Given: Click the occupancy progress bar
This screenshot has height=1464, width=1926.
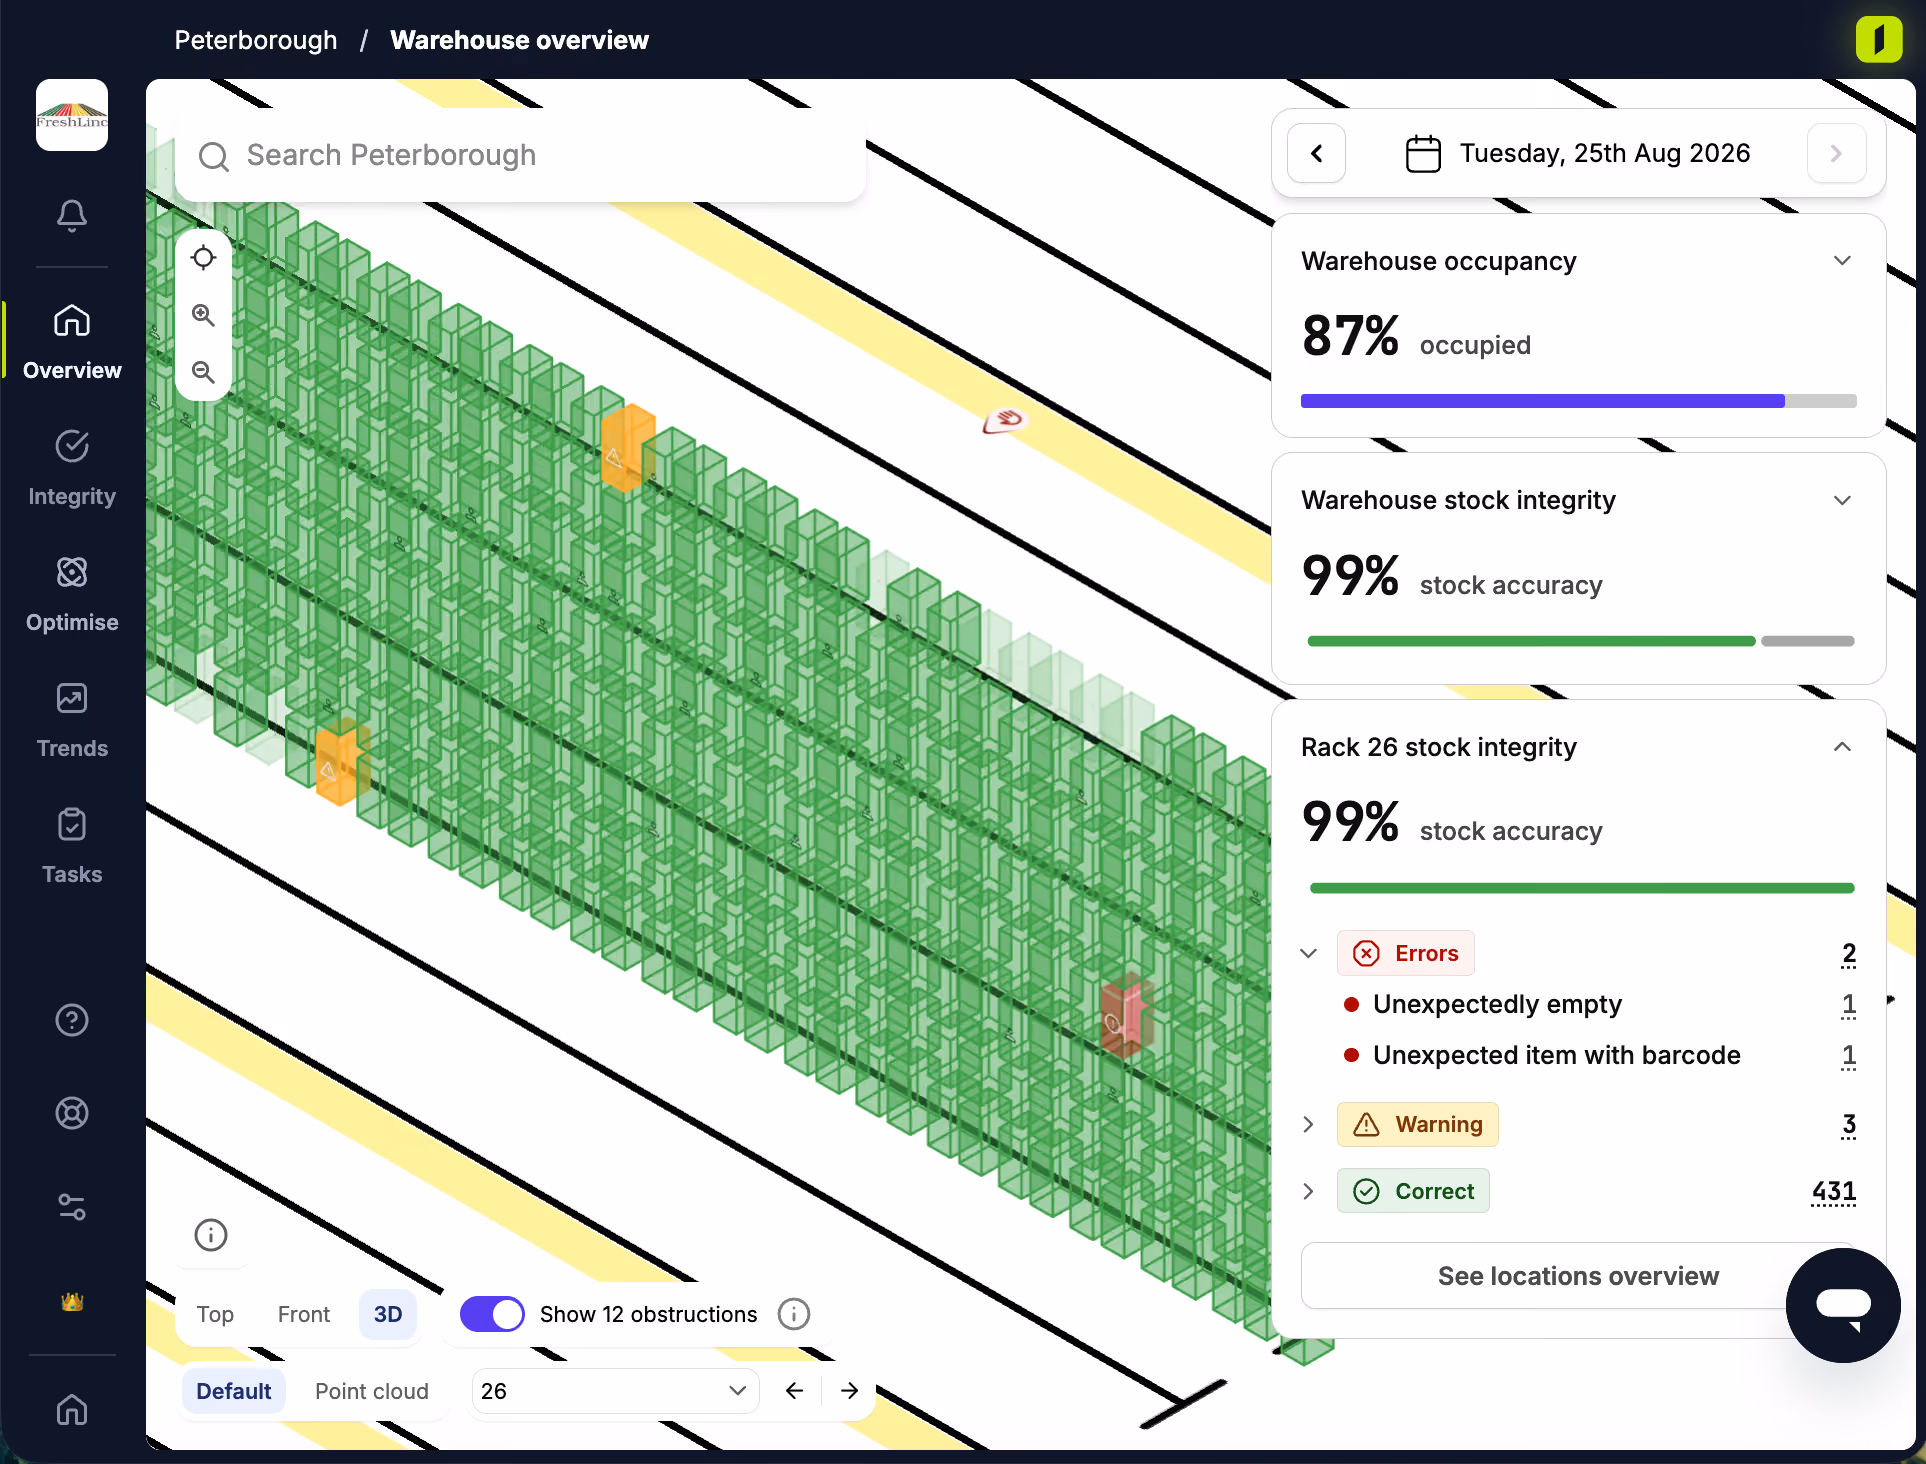Looking at the screenshot, I should [1578, 401].
